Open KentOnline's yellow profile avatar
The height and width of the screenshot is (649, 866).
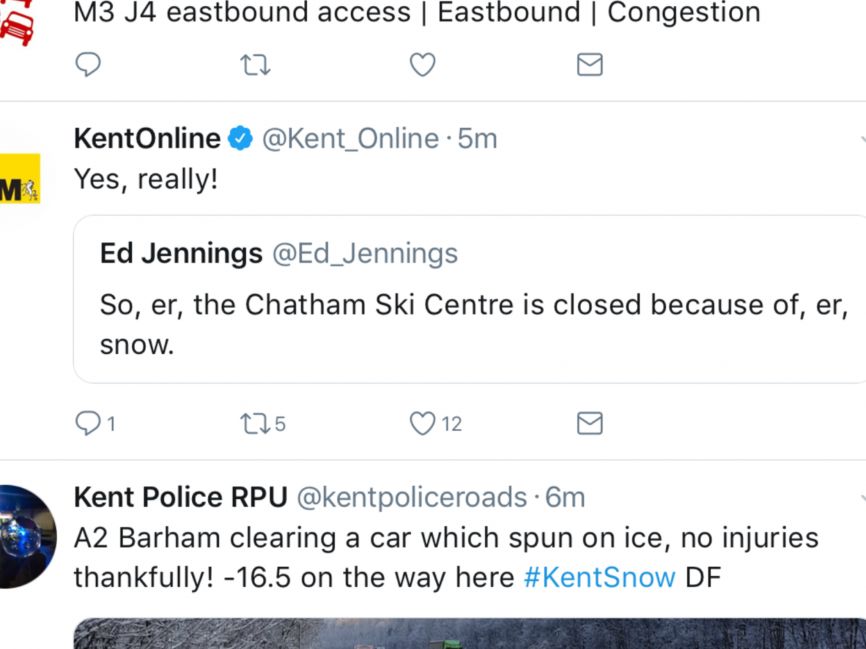20,178
